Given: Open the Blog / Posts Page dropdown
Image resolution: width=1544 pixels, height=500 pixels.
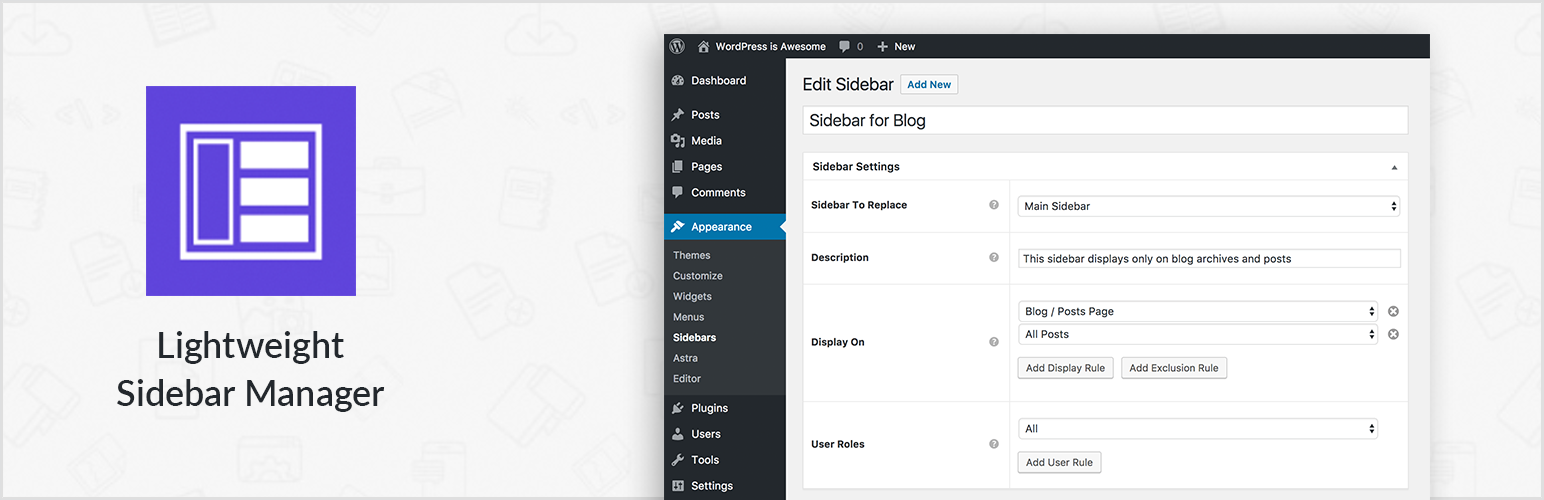Looking at the screenshot, I should tap(1197, 311).
